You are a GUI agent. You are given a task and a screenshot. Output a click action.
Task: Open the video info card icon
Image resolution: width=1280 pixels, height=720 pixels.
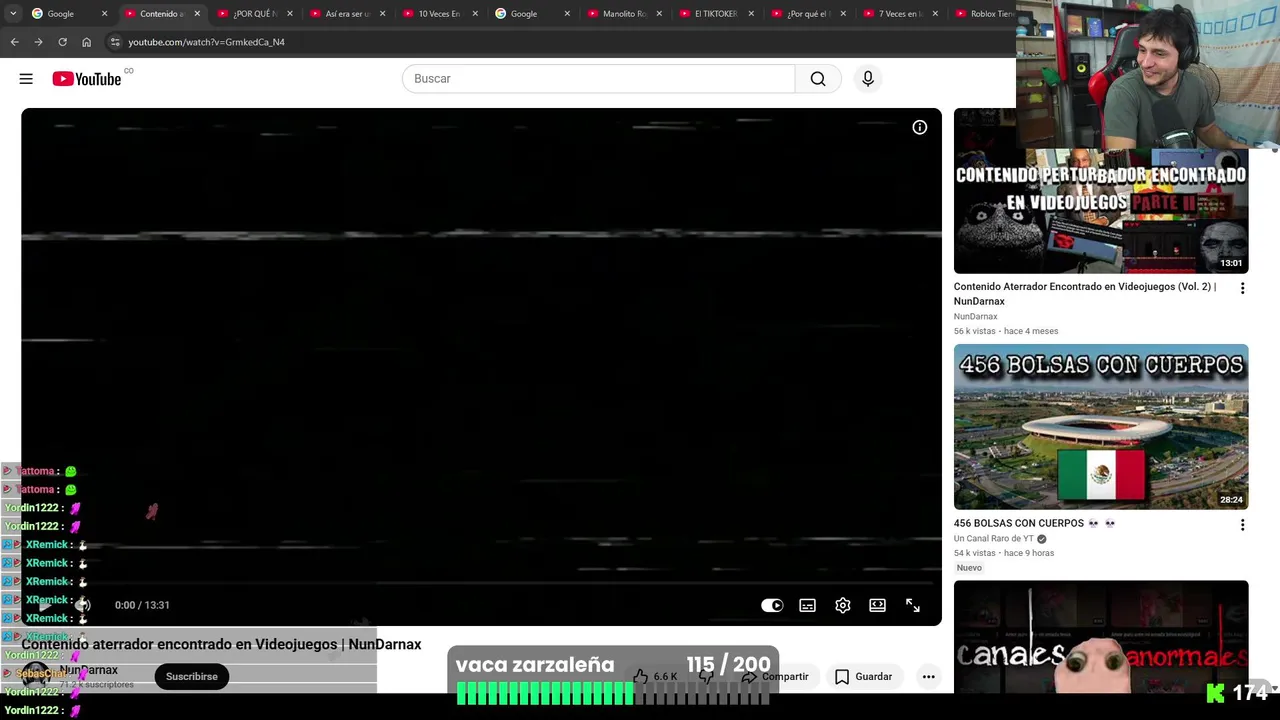click(x=919, y=127)
